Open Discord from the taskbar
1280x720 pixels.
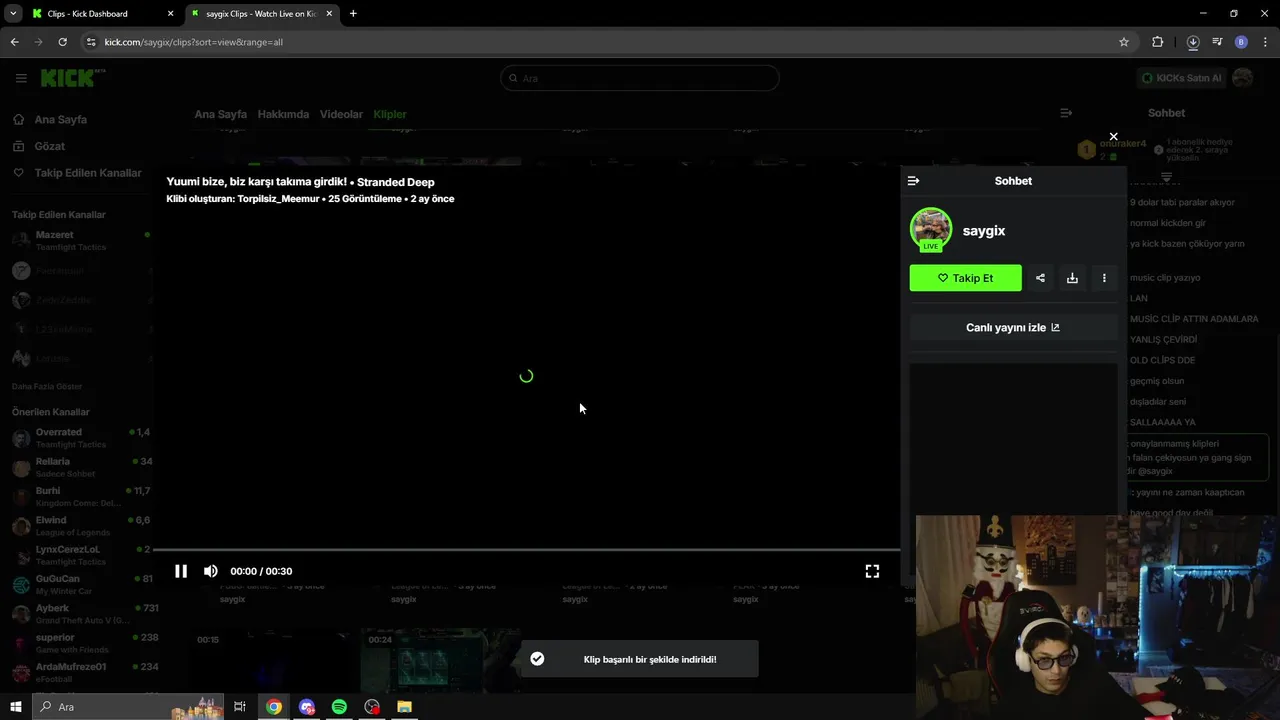click(x=306, y=707)
